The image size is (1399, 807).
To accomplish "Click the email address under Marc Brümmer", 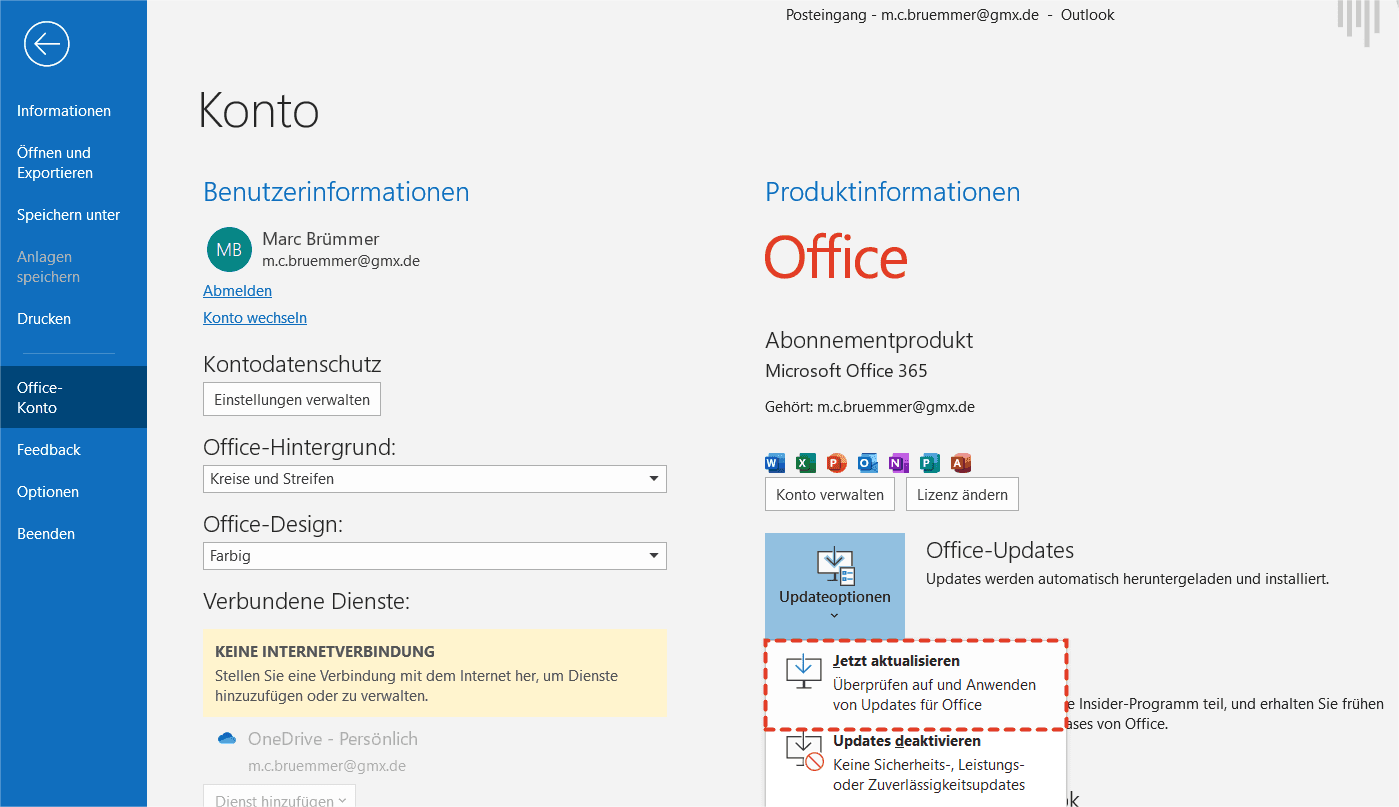I will pyautogui.click(x=341, y=261).
